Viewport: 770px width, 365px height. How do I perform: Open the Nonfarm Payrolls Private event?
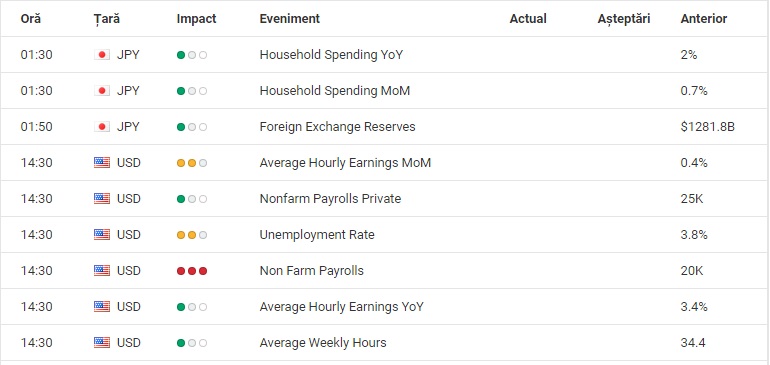coord(330,199)
